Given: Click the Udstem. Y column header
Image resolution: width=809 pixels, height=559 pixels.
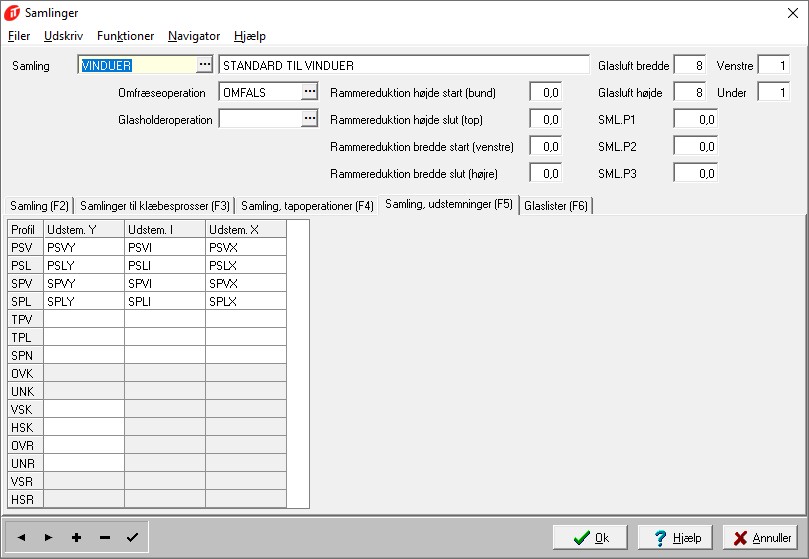Looking at the screenshot, I should coord(84,229).
